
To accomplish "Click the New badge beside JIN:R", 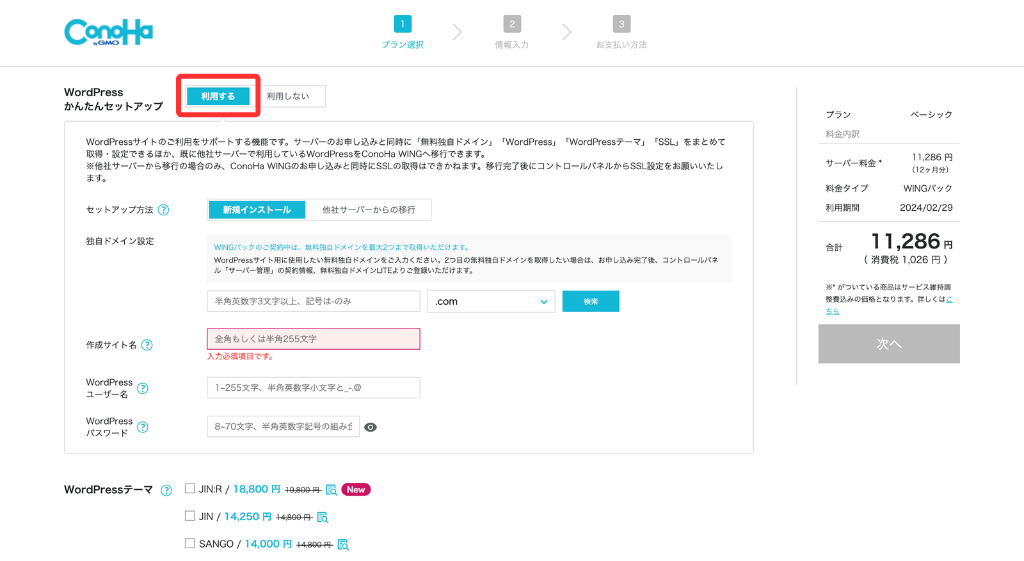I will [x=356, y=490].
